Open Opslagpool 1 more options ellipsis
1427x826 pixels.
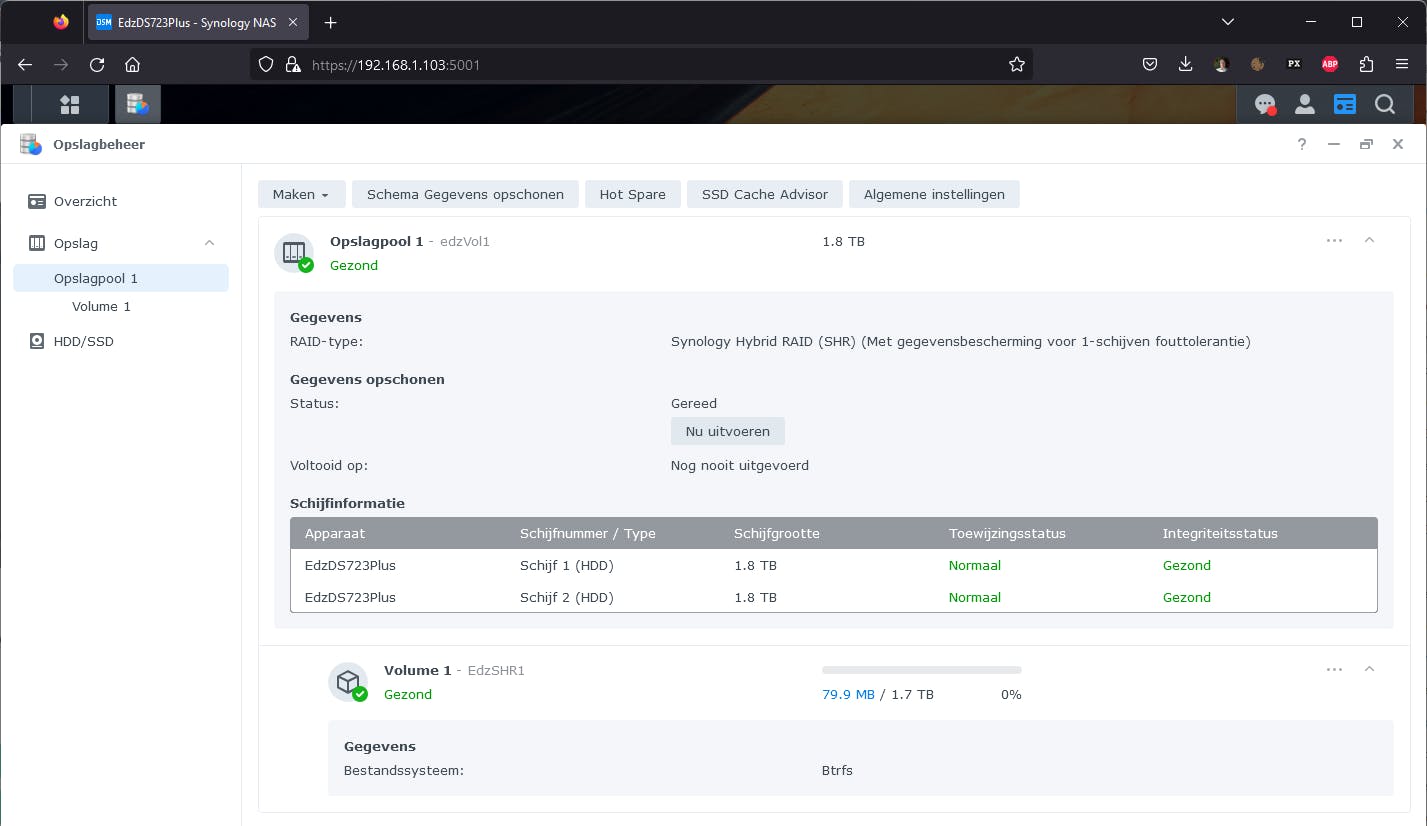(x=1334, y=240)
